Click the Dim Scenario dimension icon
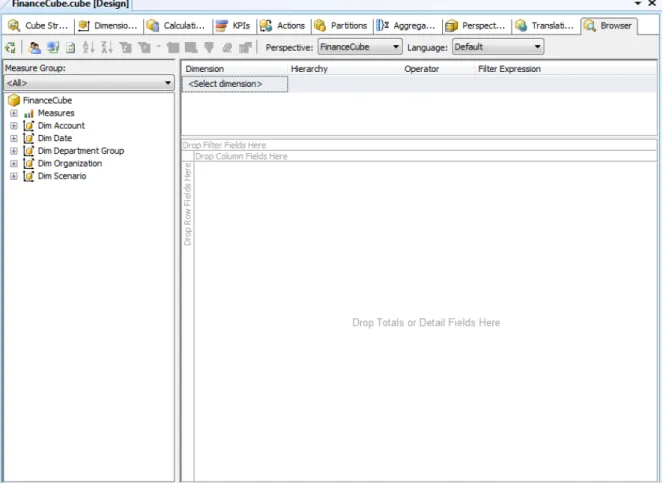Image resolution: width=666 pixels, height=483 pixels. pos(28,176)
